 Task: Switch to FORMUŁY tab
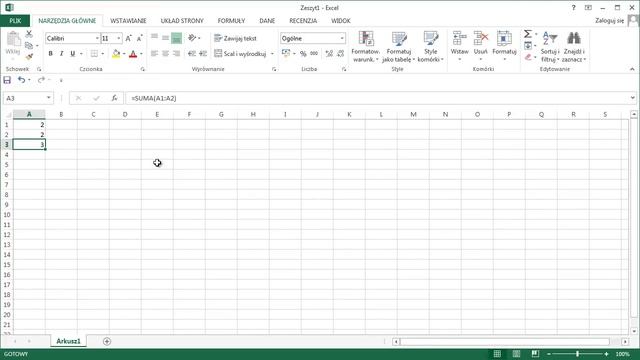(x=231, y=20)
